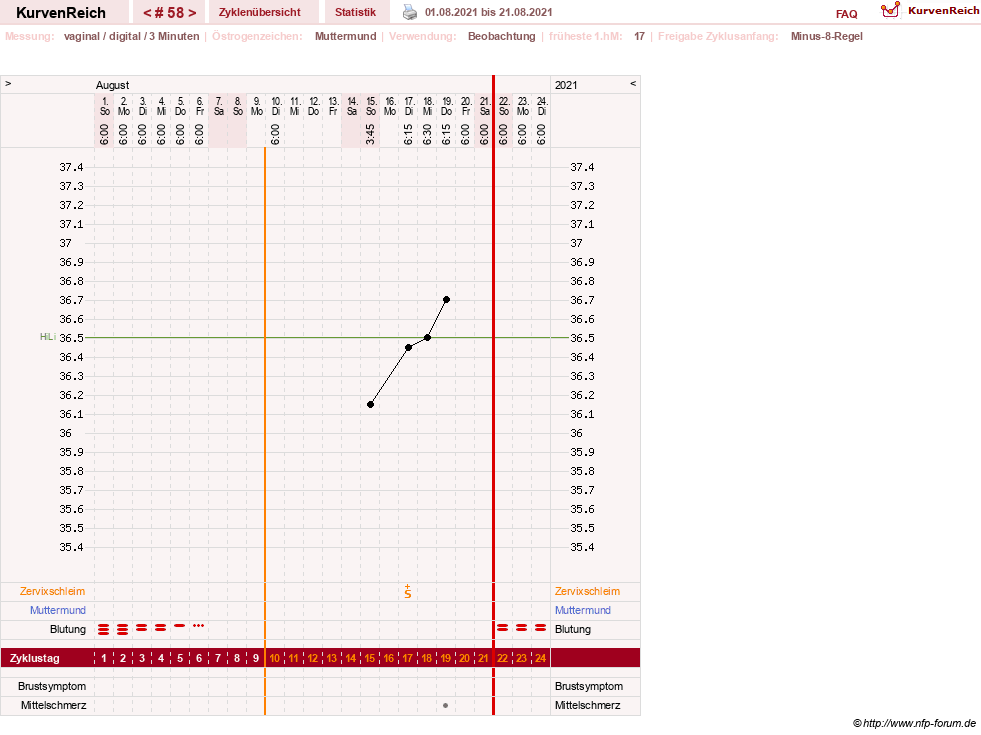981x735 pixels.
Task: Click cycle day 9 in Zyklustag row
Action: [255, 658]
